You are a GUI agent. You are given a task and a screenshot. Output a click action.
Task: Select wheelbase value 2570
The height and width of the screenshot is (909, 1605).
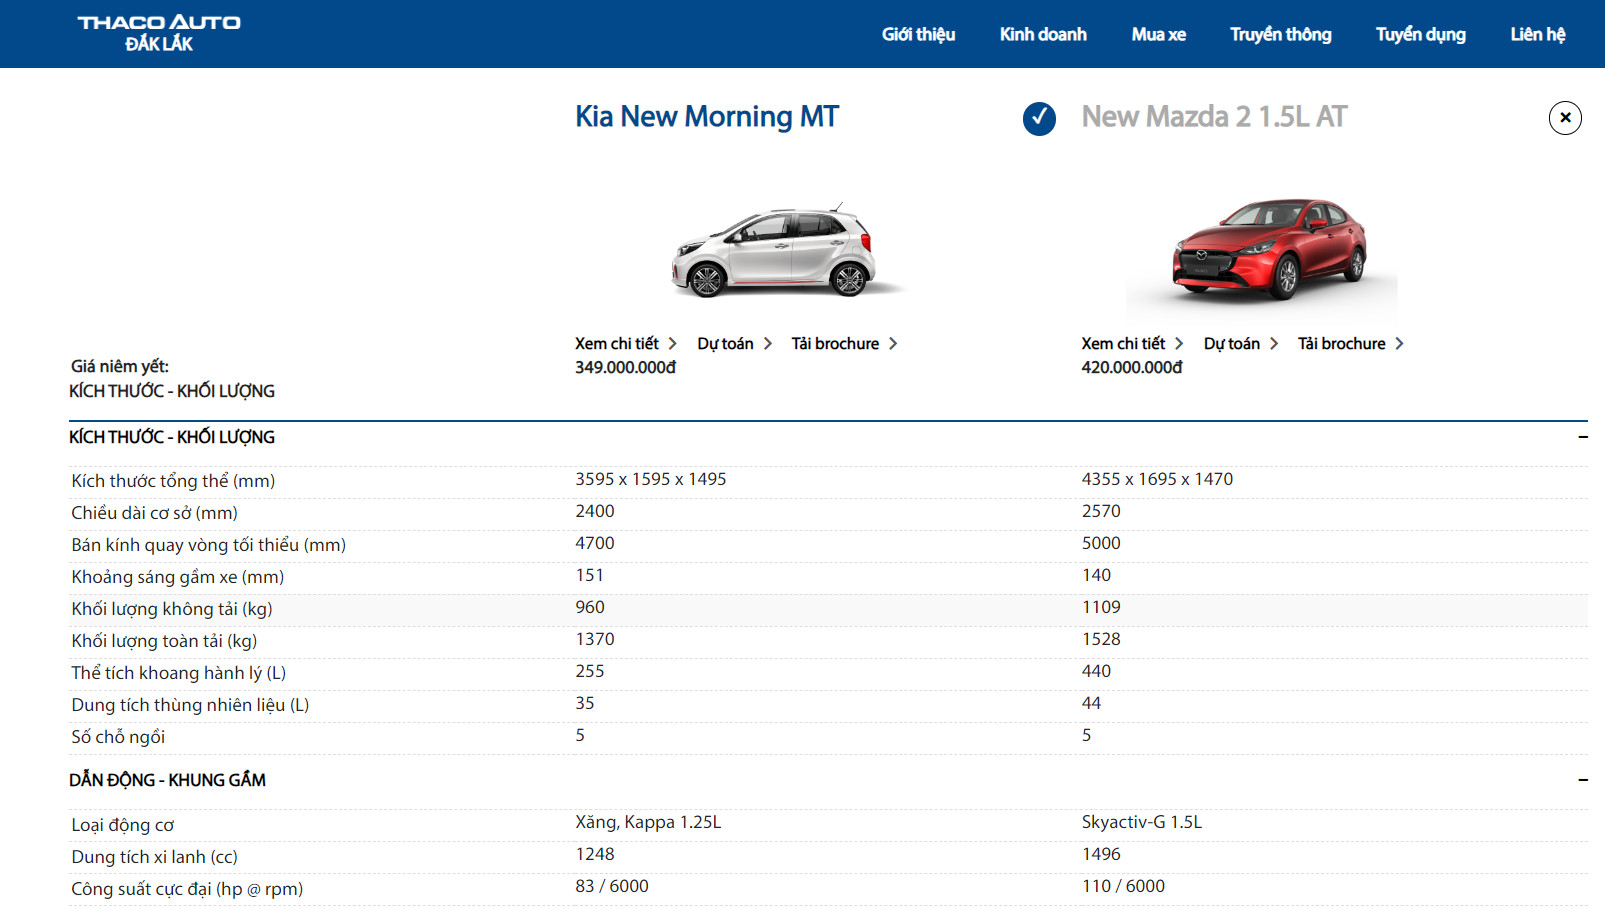[1101, 511]
